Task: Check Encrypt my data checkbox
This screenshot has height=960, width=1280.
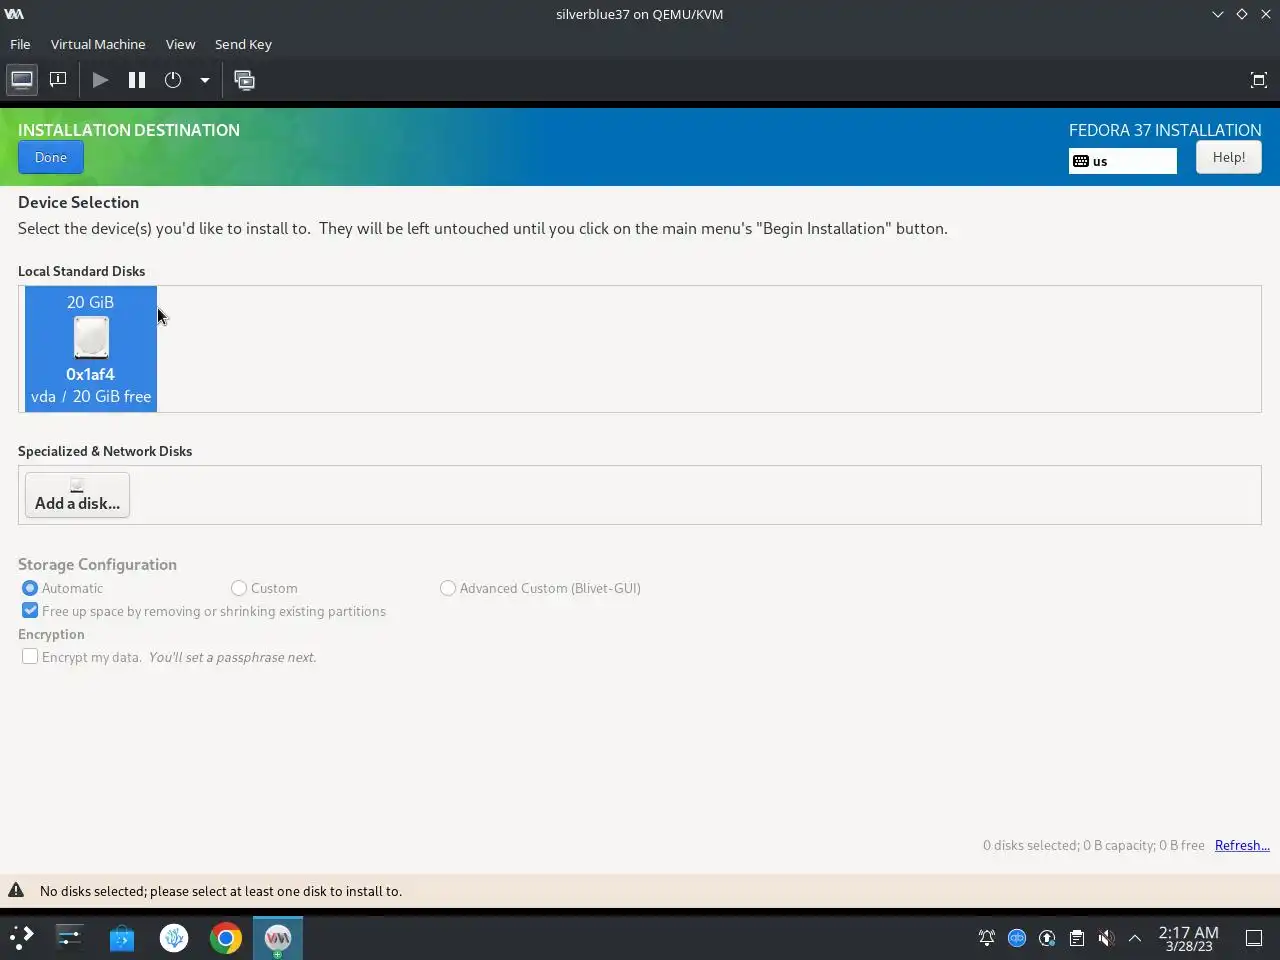Action: point(30,657)
